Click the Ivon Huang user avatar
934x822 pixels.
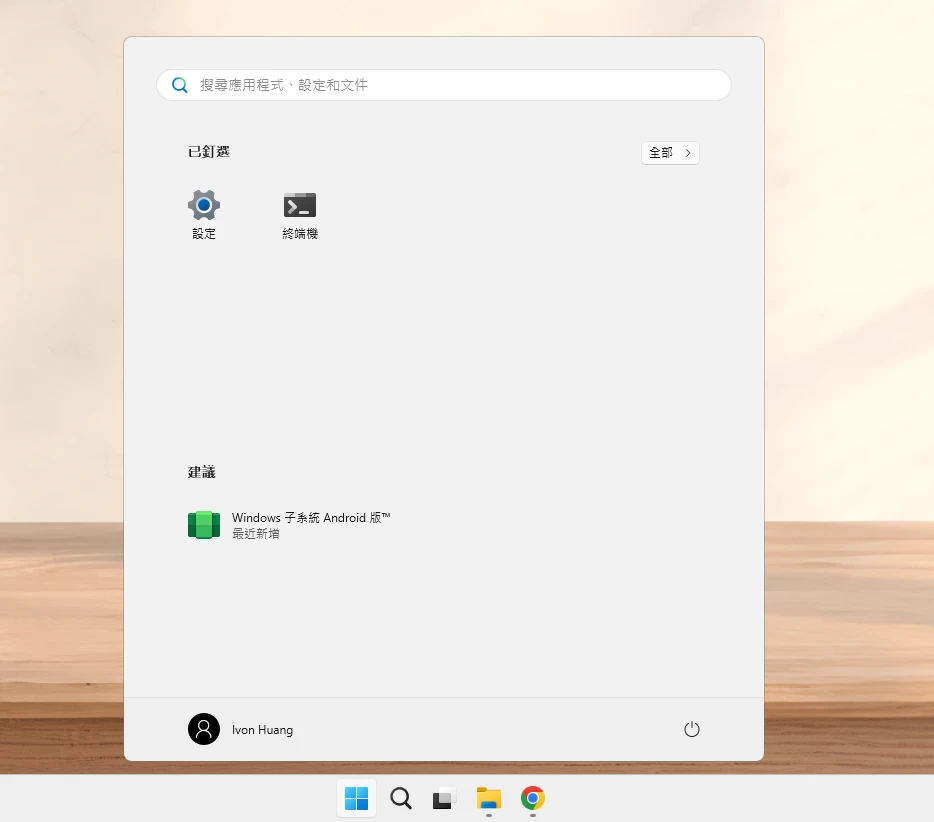click(x=204, y=729)
